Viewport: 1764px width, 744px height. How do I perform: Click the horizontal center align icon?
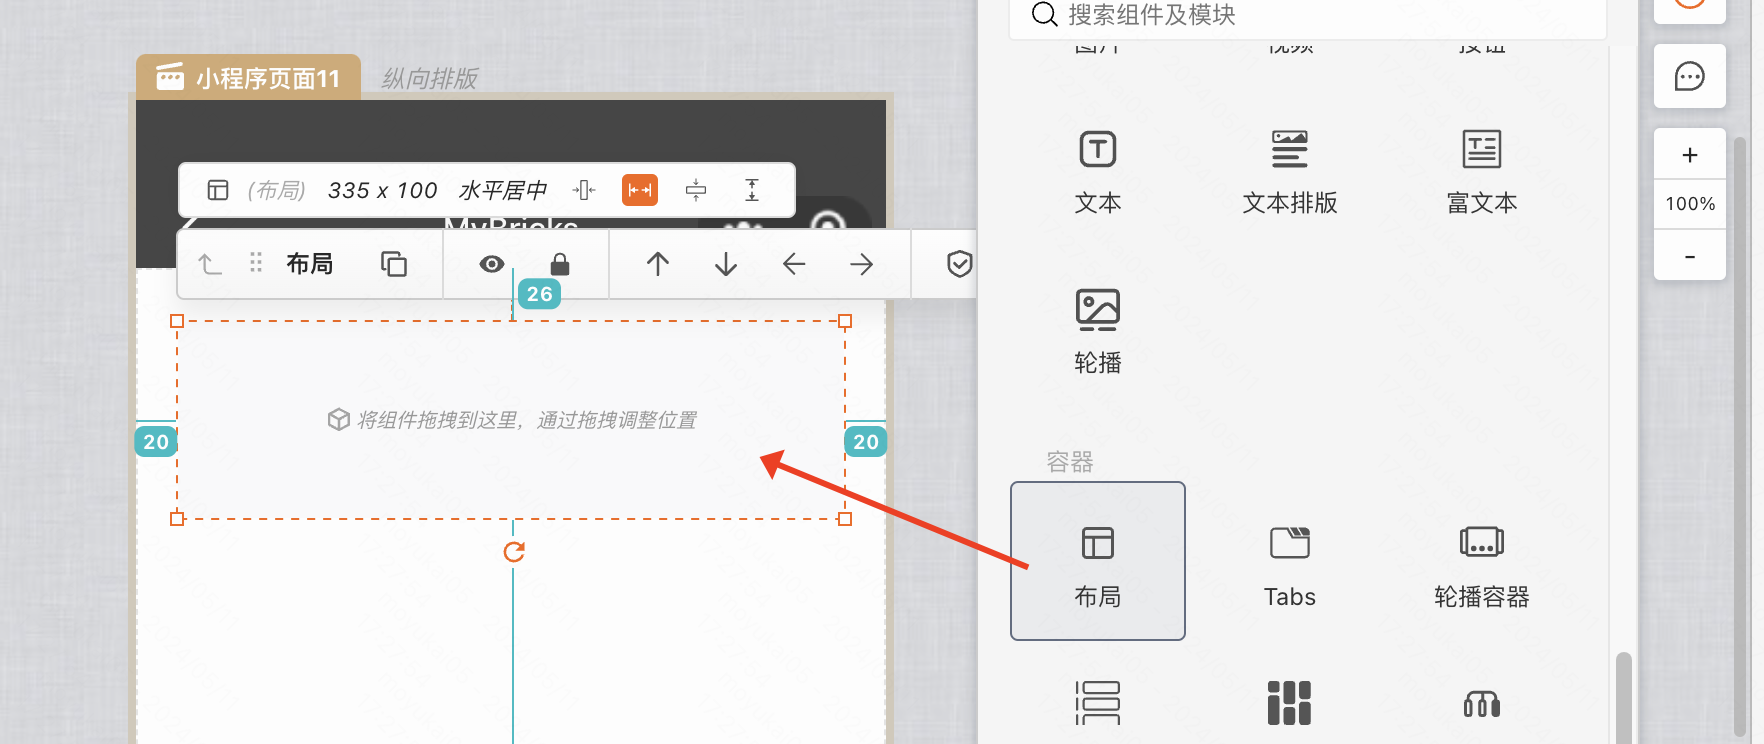(x=584, y=190)
